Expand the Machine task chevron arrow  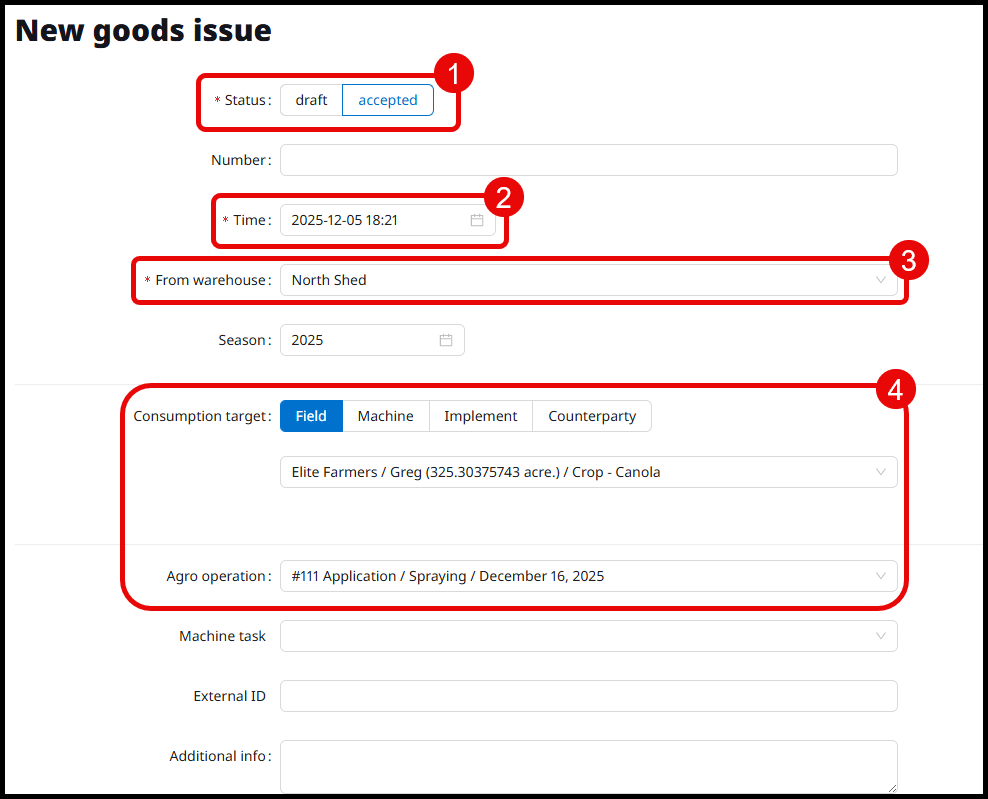point(880,636)
